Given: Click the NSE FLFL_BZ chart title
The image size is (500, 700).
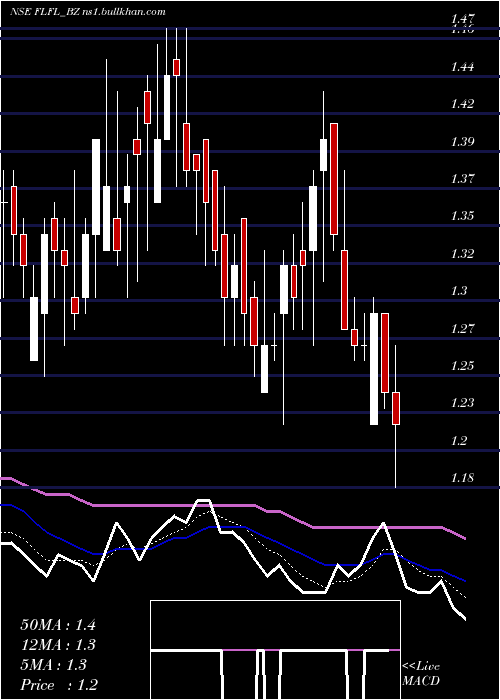Looking at the screenshot, I should [x=88, y=12].
